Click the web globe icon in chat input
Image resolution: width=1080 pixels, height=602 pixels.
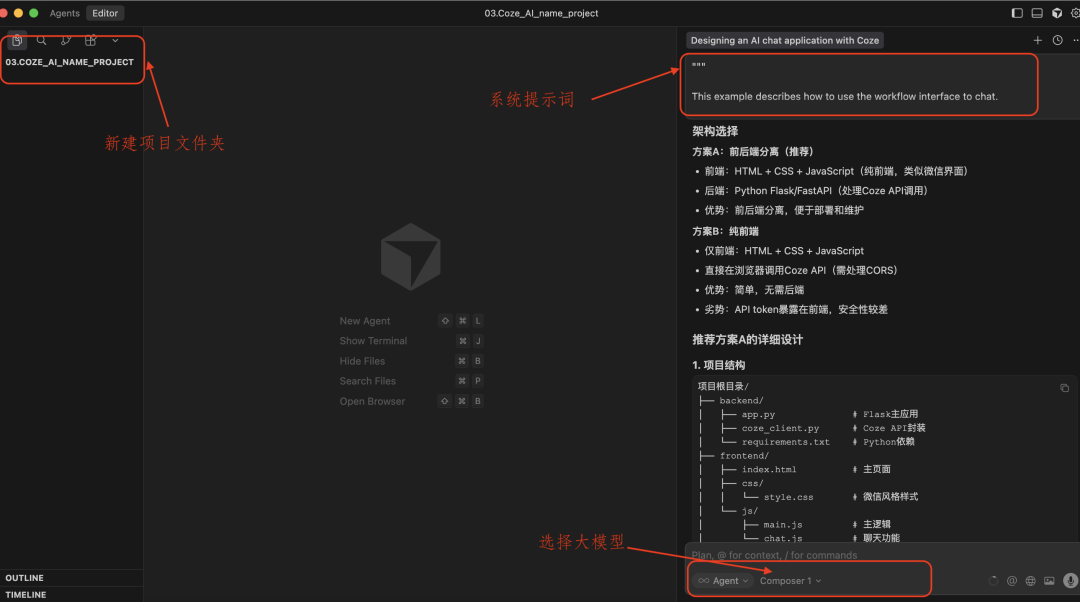click(x=1030, y=581)
